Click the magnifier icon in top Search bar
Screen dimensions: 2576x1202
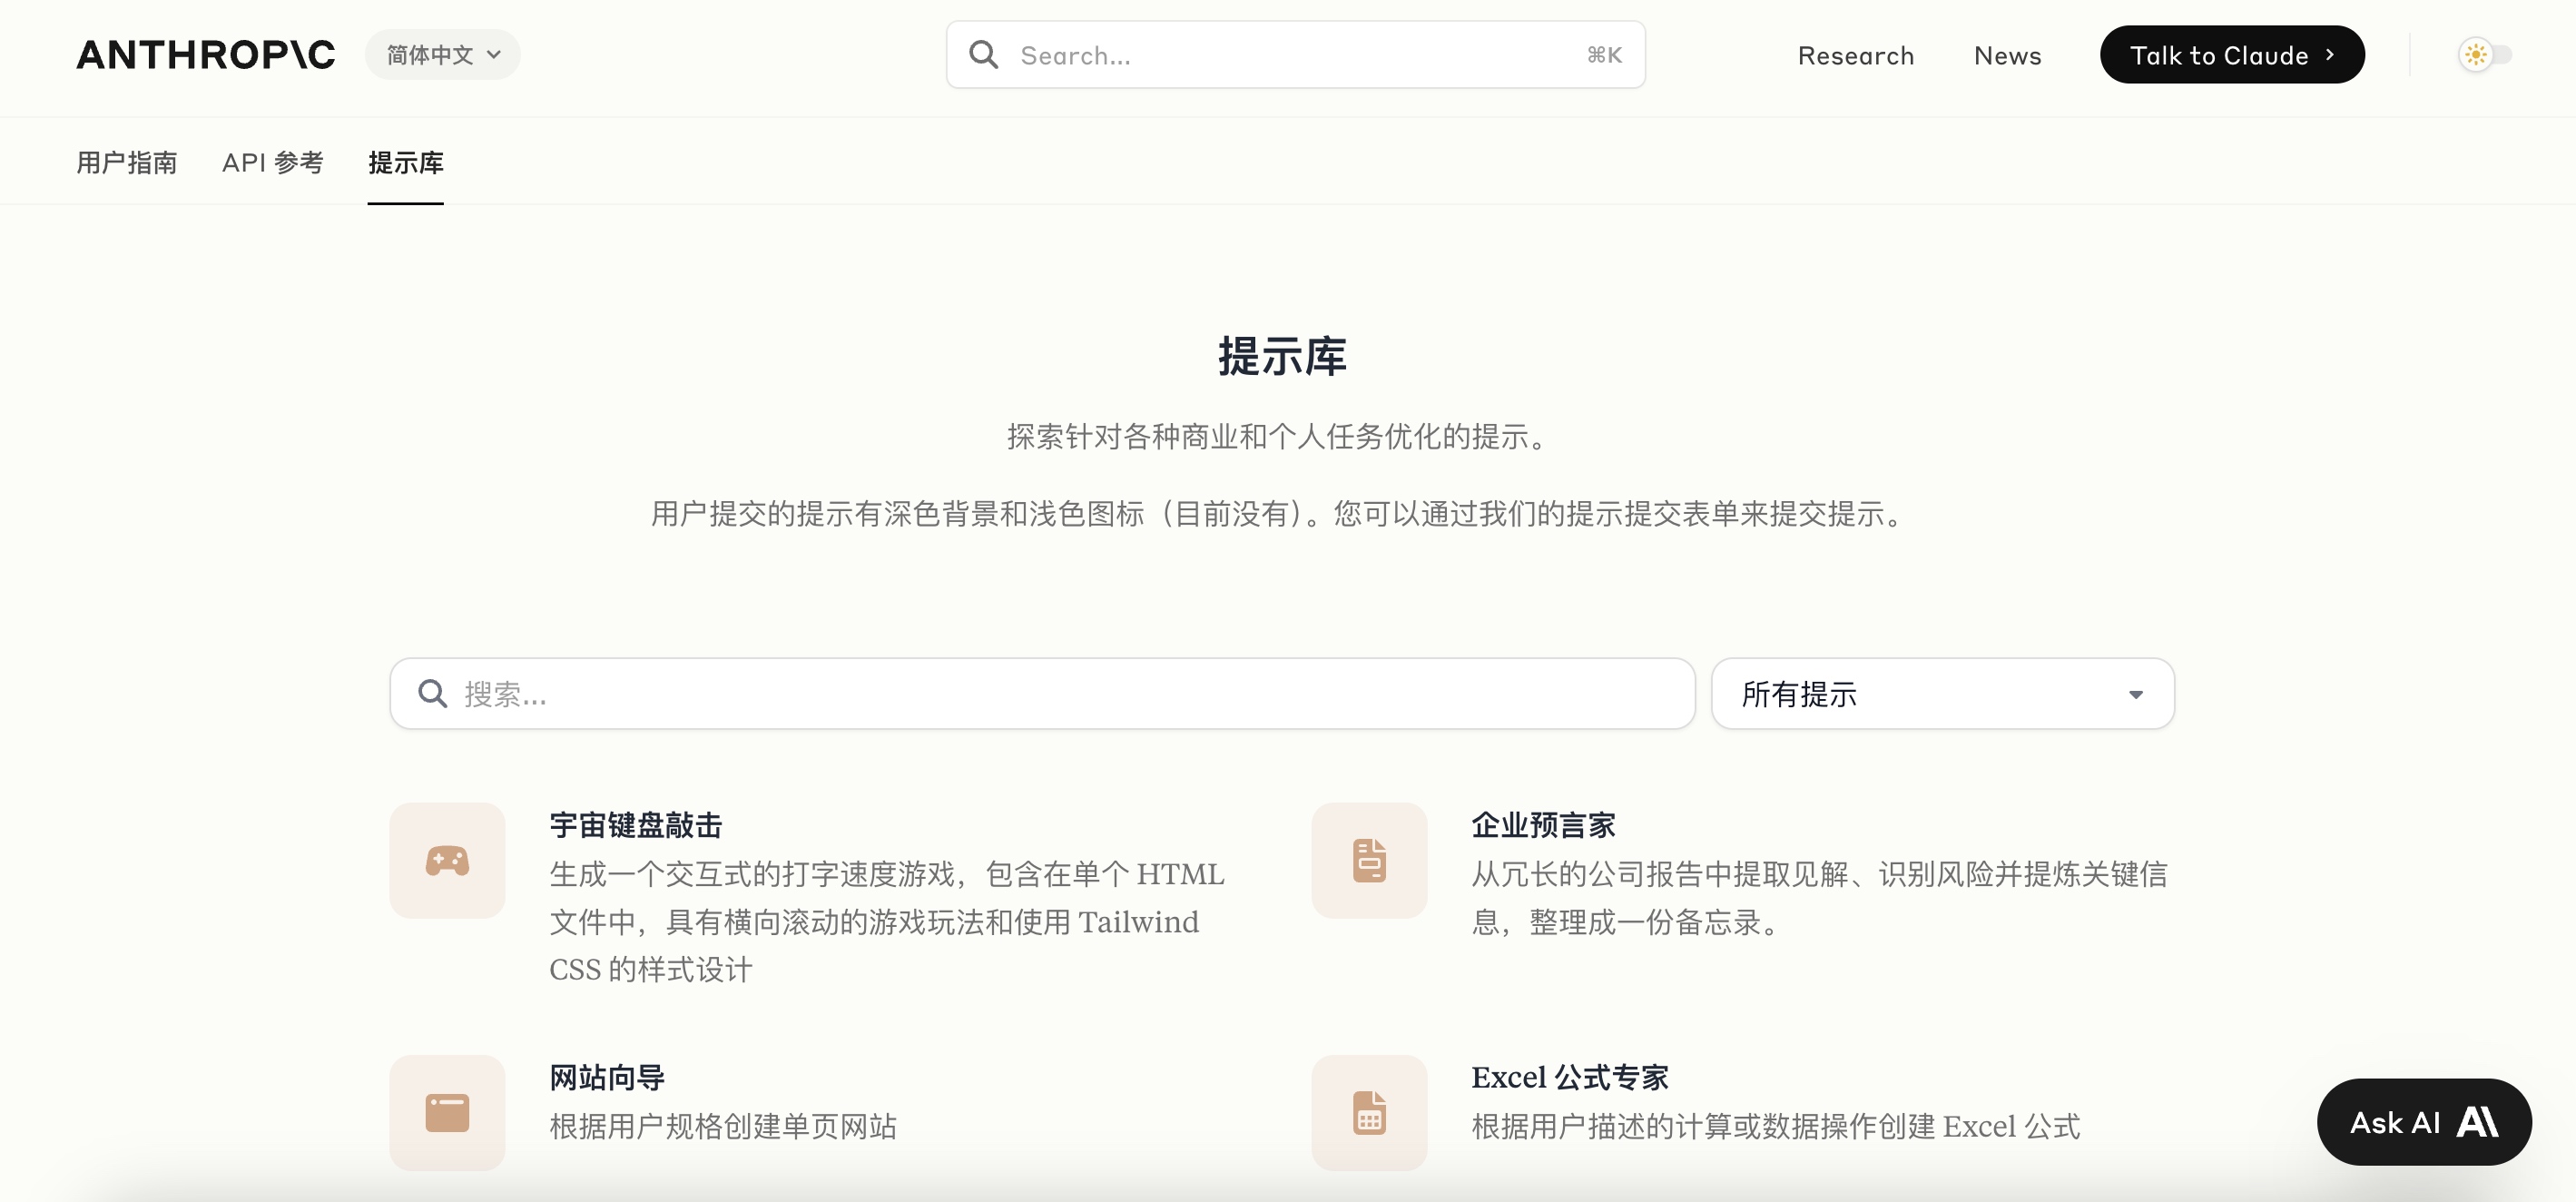983,55
